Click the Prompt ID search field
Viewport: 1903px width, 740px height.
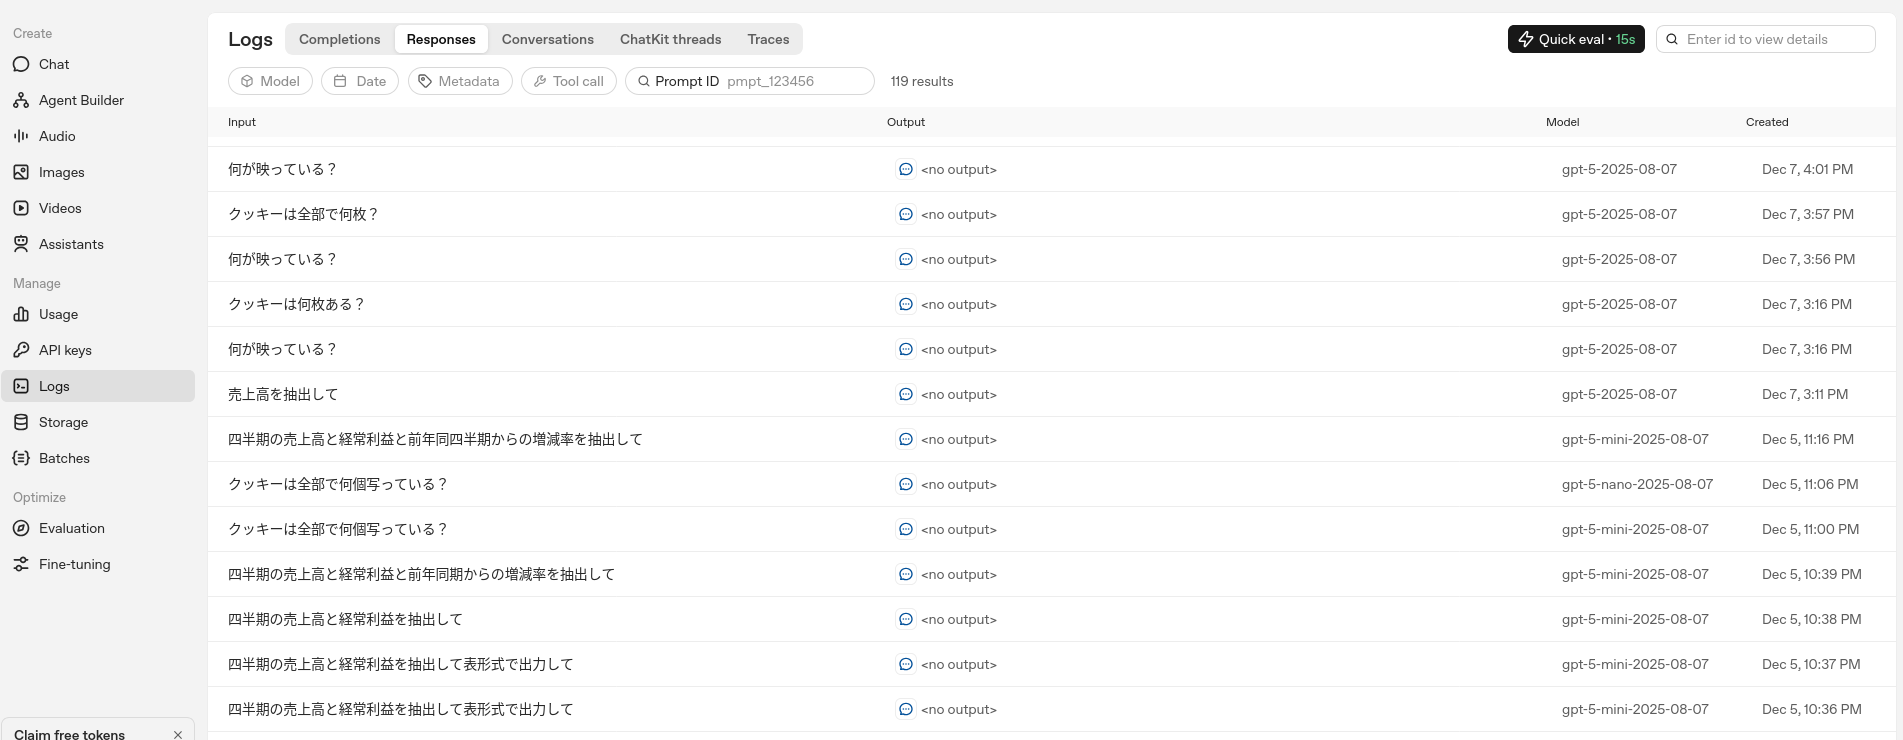(795, 81)
